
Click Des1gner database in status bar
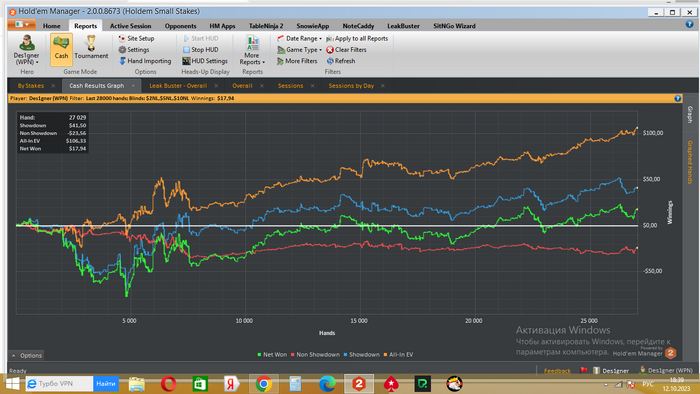(x=611, y=370)
